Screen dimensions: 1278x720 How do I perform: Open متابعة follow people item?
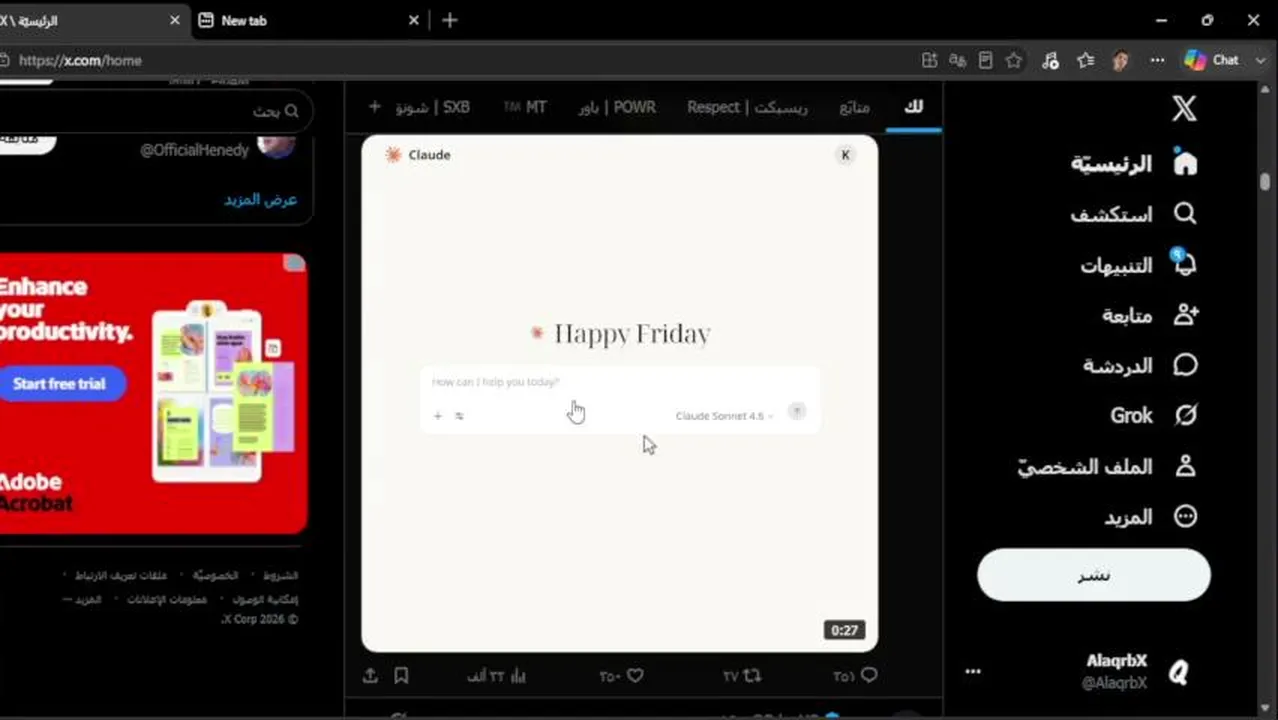(x=1150, y=315)
